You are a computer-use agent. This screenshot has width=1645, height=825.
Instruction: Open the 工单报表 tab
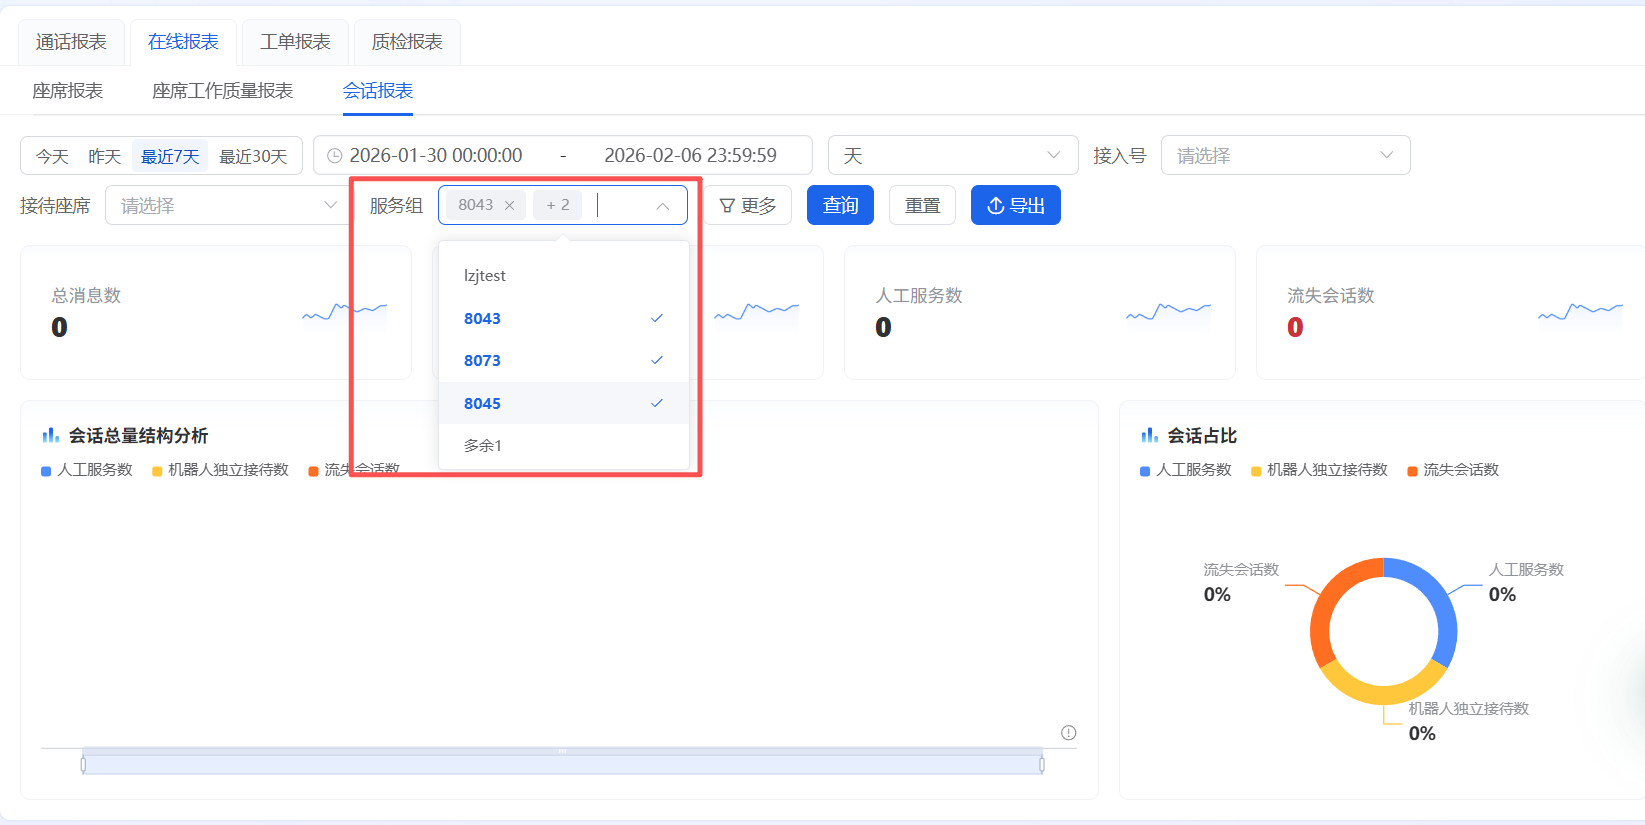(295, 42)
